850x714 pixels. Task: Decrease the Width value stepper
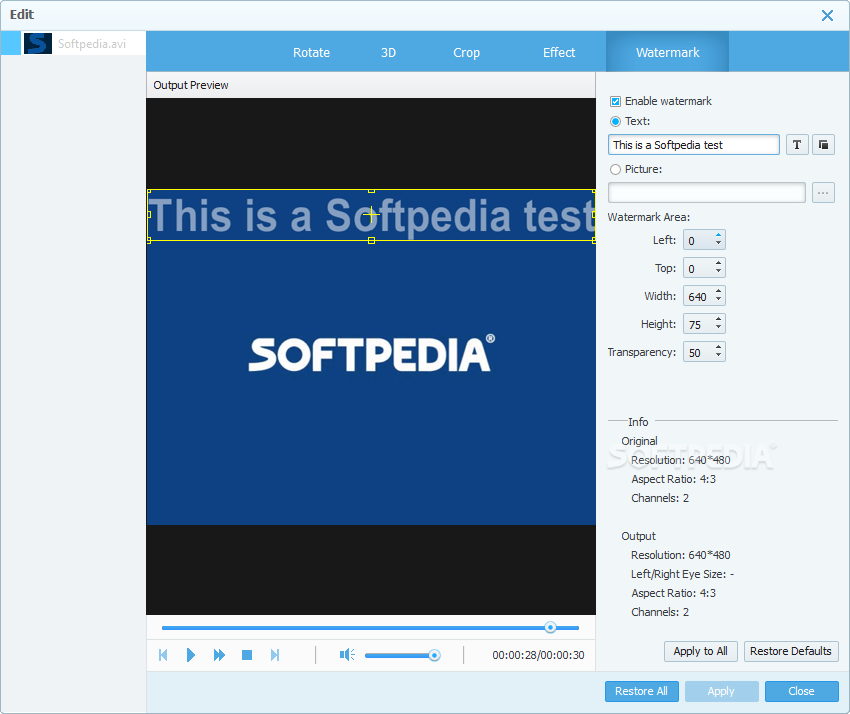click(718, 300)
